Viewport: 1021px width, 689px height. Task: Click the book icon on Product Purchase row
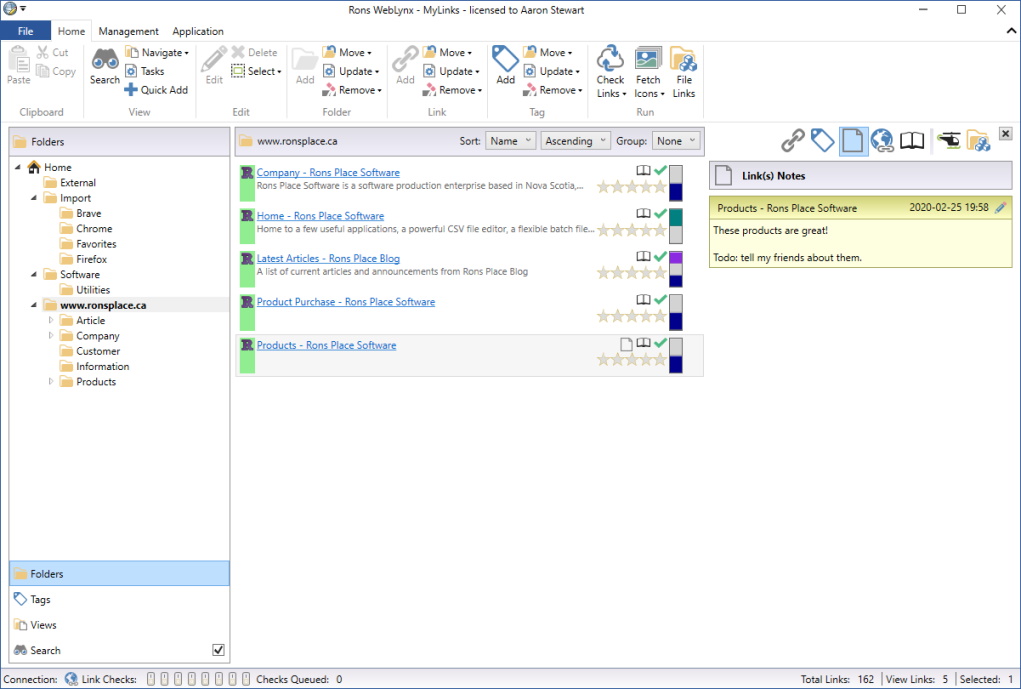(643, 300)
